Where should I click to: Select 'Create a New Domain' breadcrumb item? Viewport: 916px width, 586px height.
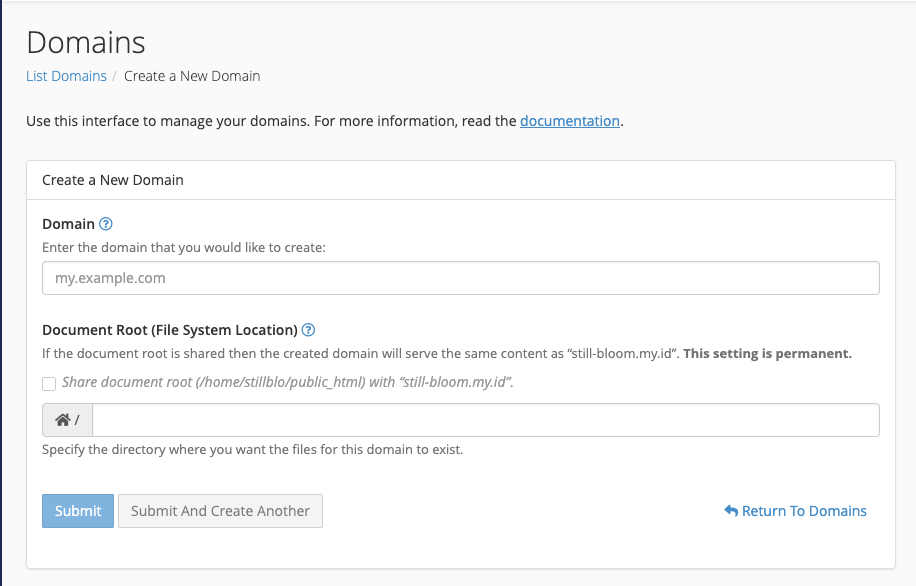click(x=192, y=76)
